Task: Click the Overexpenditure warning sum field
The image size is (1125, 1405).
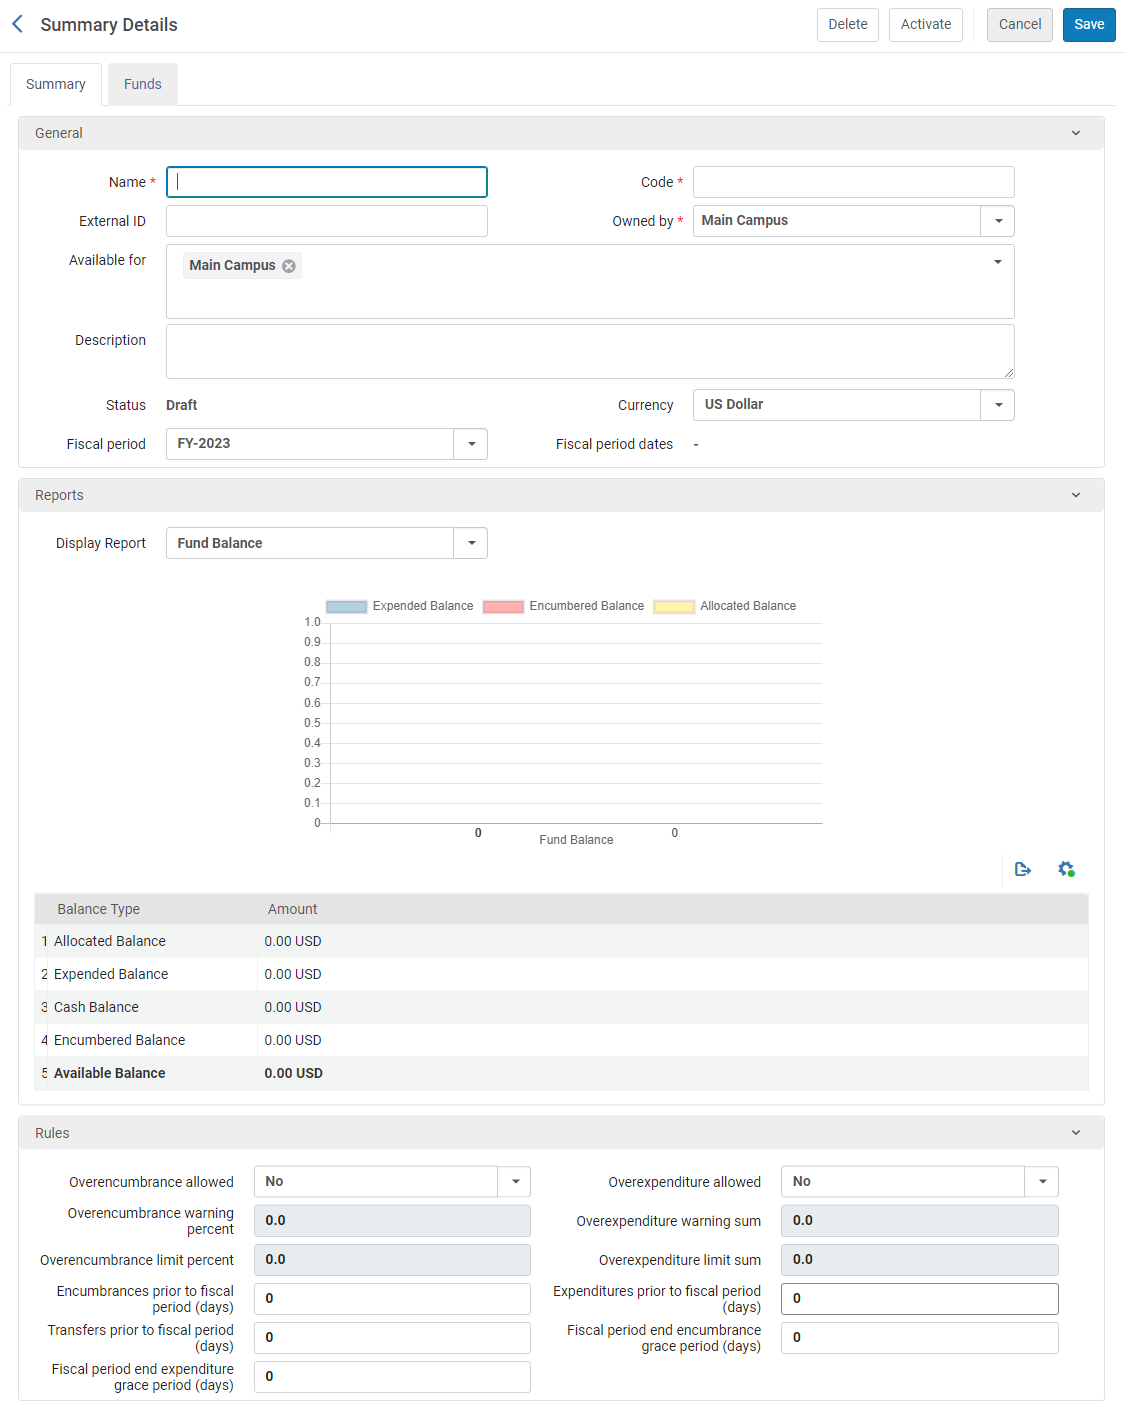Action: (920, 1221)
